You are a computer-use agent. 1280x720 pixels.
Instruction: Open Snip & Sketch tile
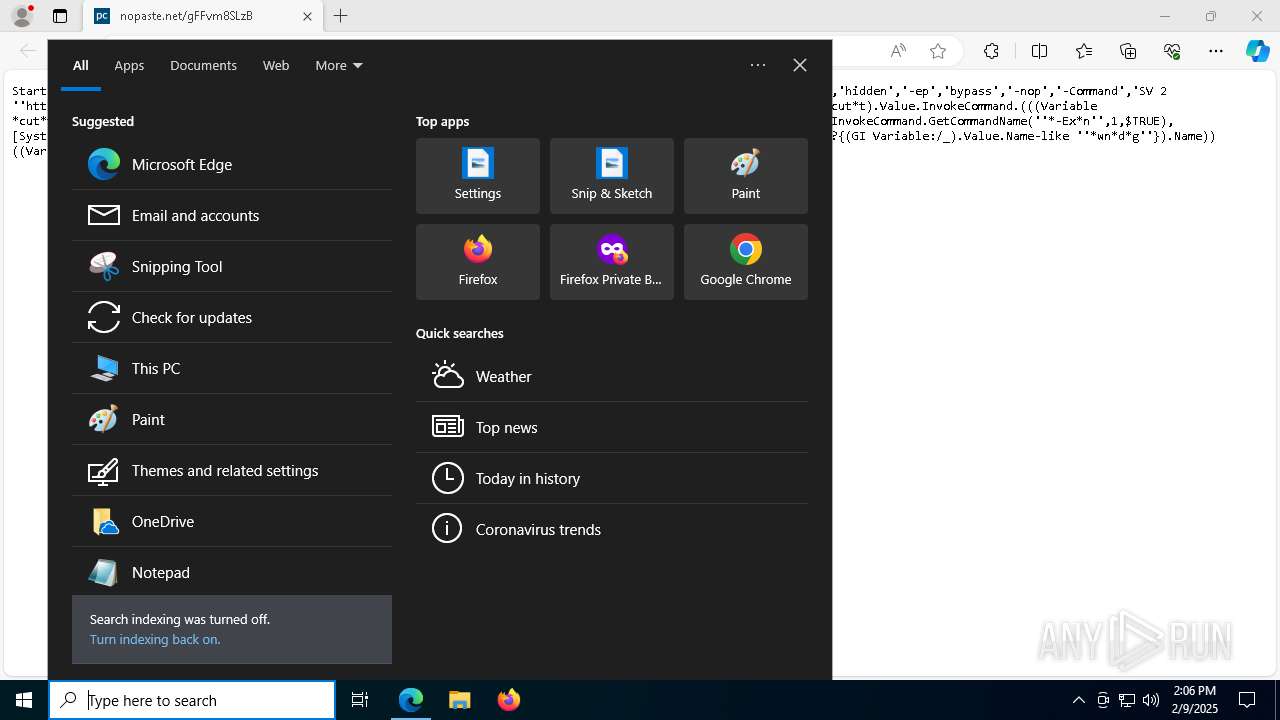[x=612, y=176]
